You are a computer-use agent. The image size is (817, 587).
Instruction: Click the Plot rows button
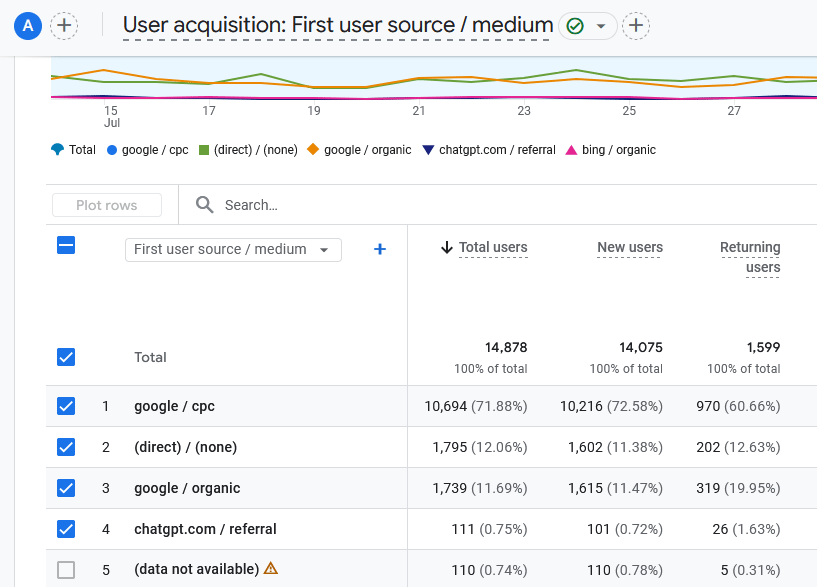[x=107, y=205]
